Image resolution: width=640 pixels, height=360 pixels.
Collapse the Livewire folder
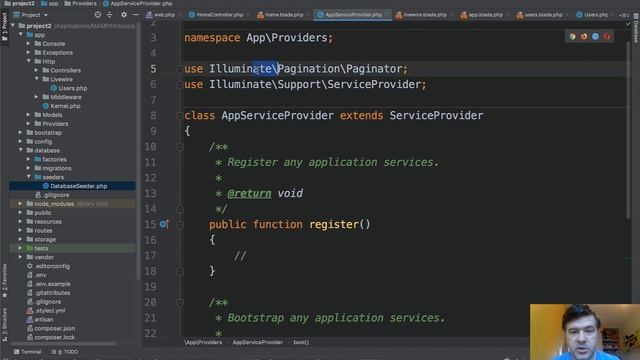[36, 79]
